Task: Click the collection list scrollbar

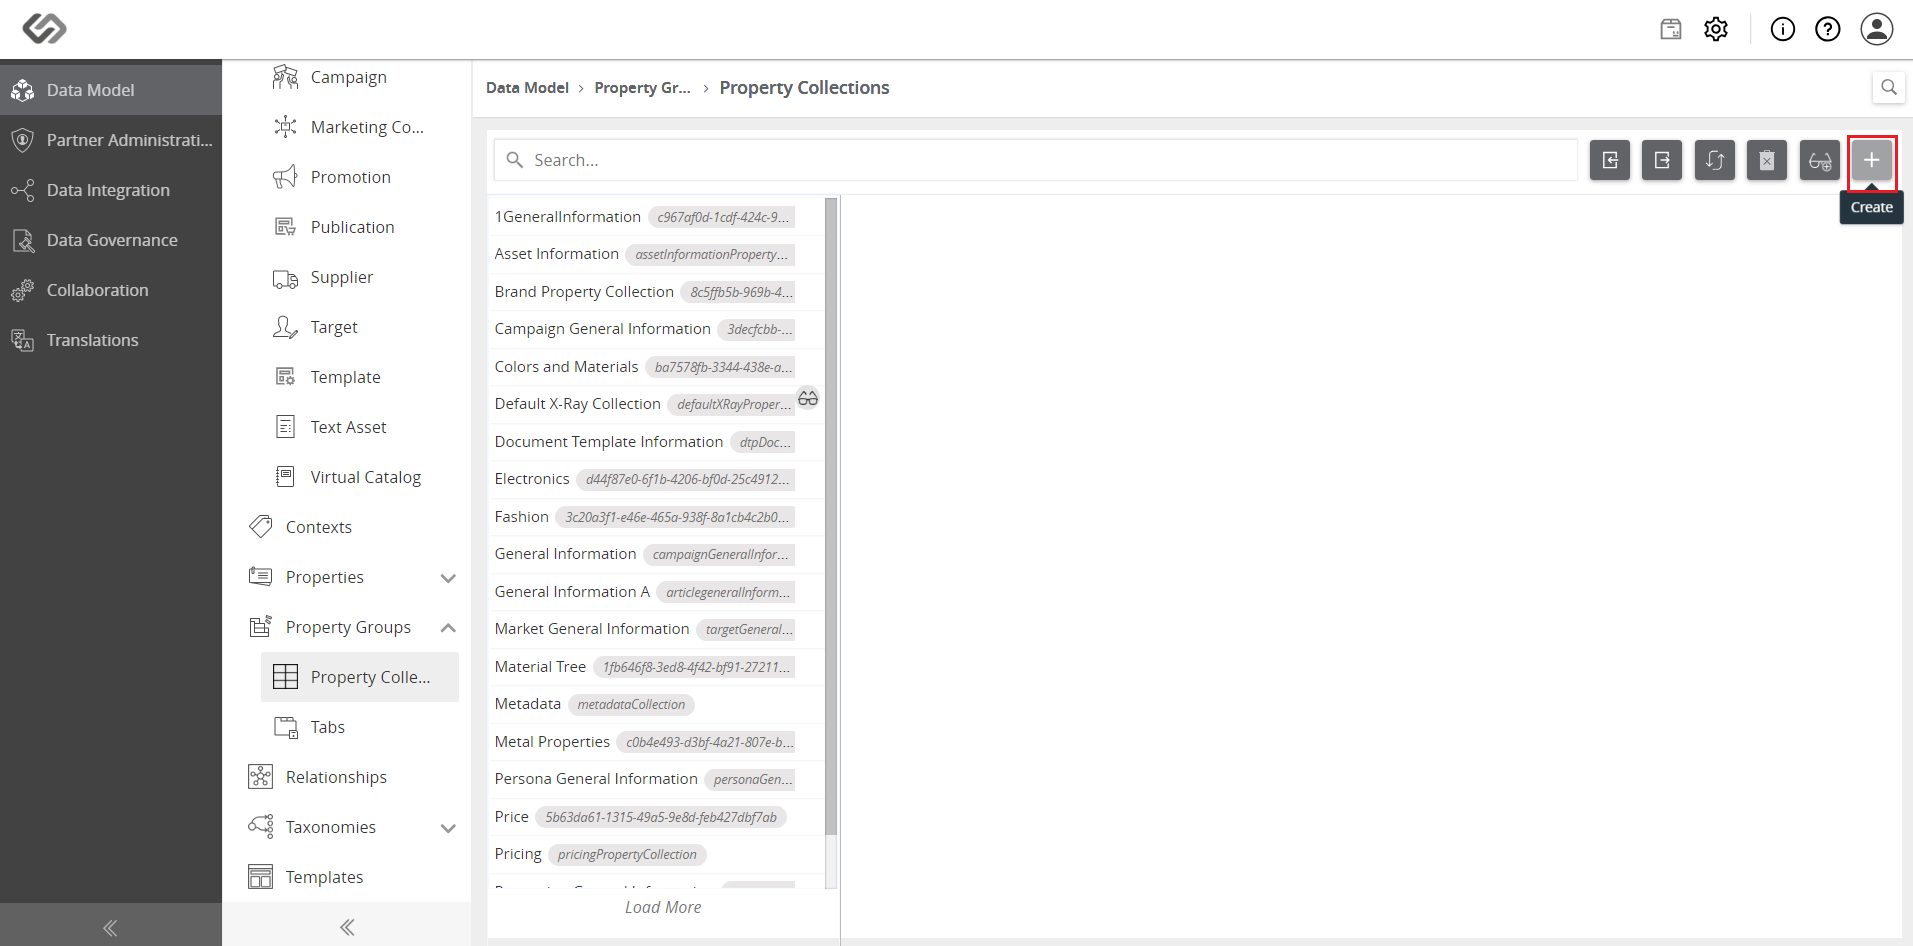Action: pyautogui.click(x=831, y=516)
